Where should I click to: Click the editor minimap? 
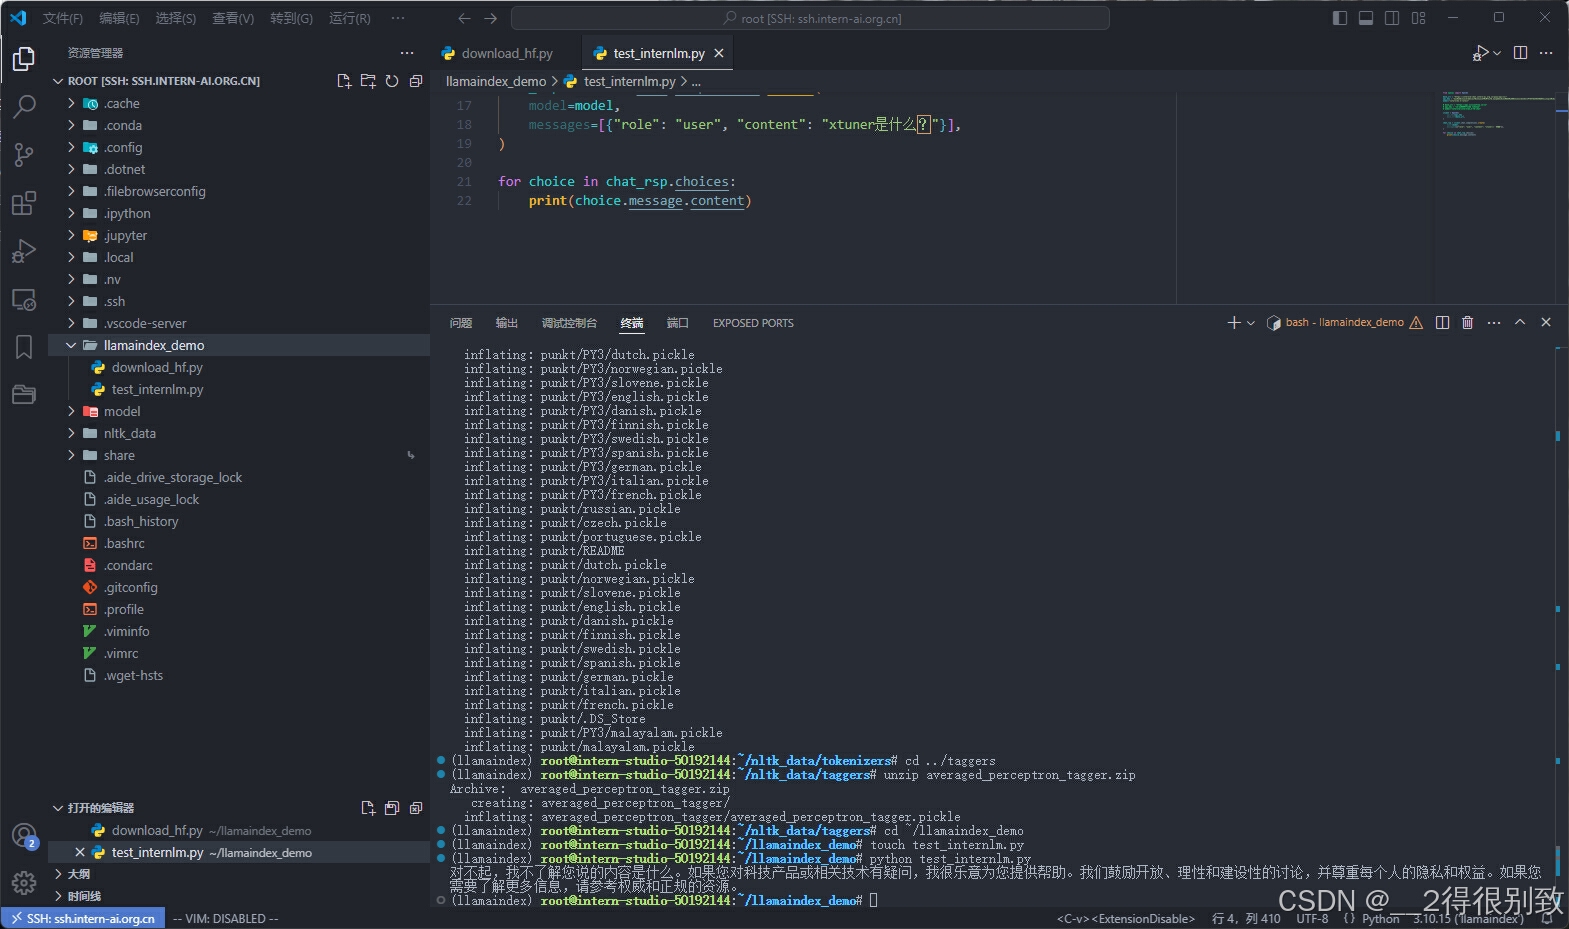pos(1498,196)
